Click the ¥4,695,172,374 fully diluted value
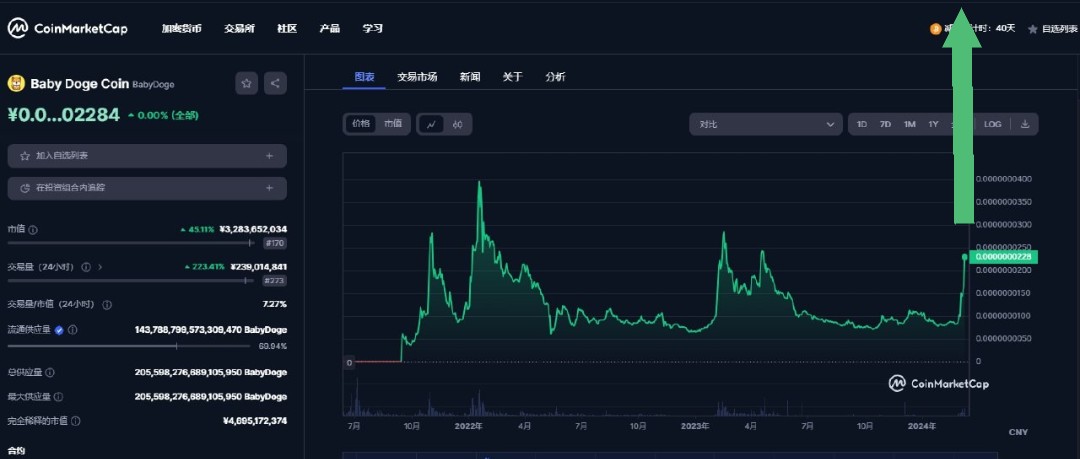1080x459 pixels. tap(255, 420)
